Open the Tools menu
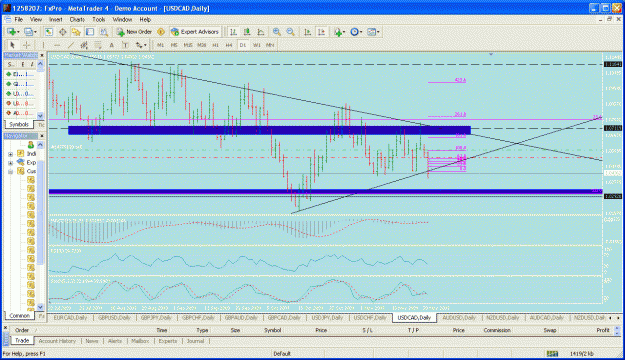The width and height of the screenshot is (625, 360). coord(98,20)
